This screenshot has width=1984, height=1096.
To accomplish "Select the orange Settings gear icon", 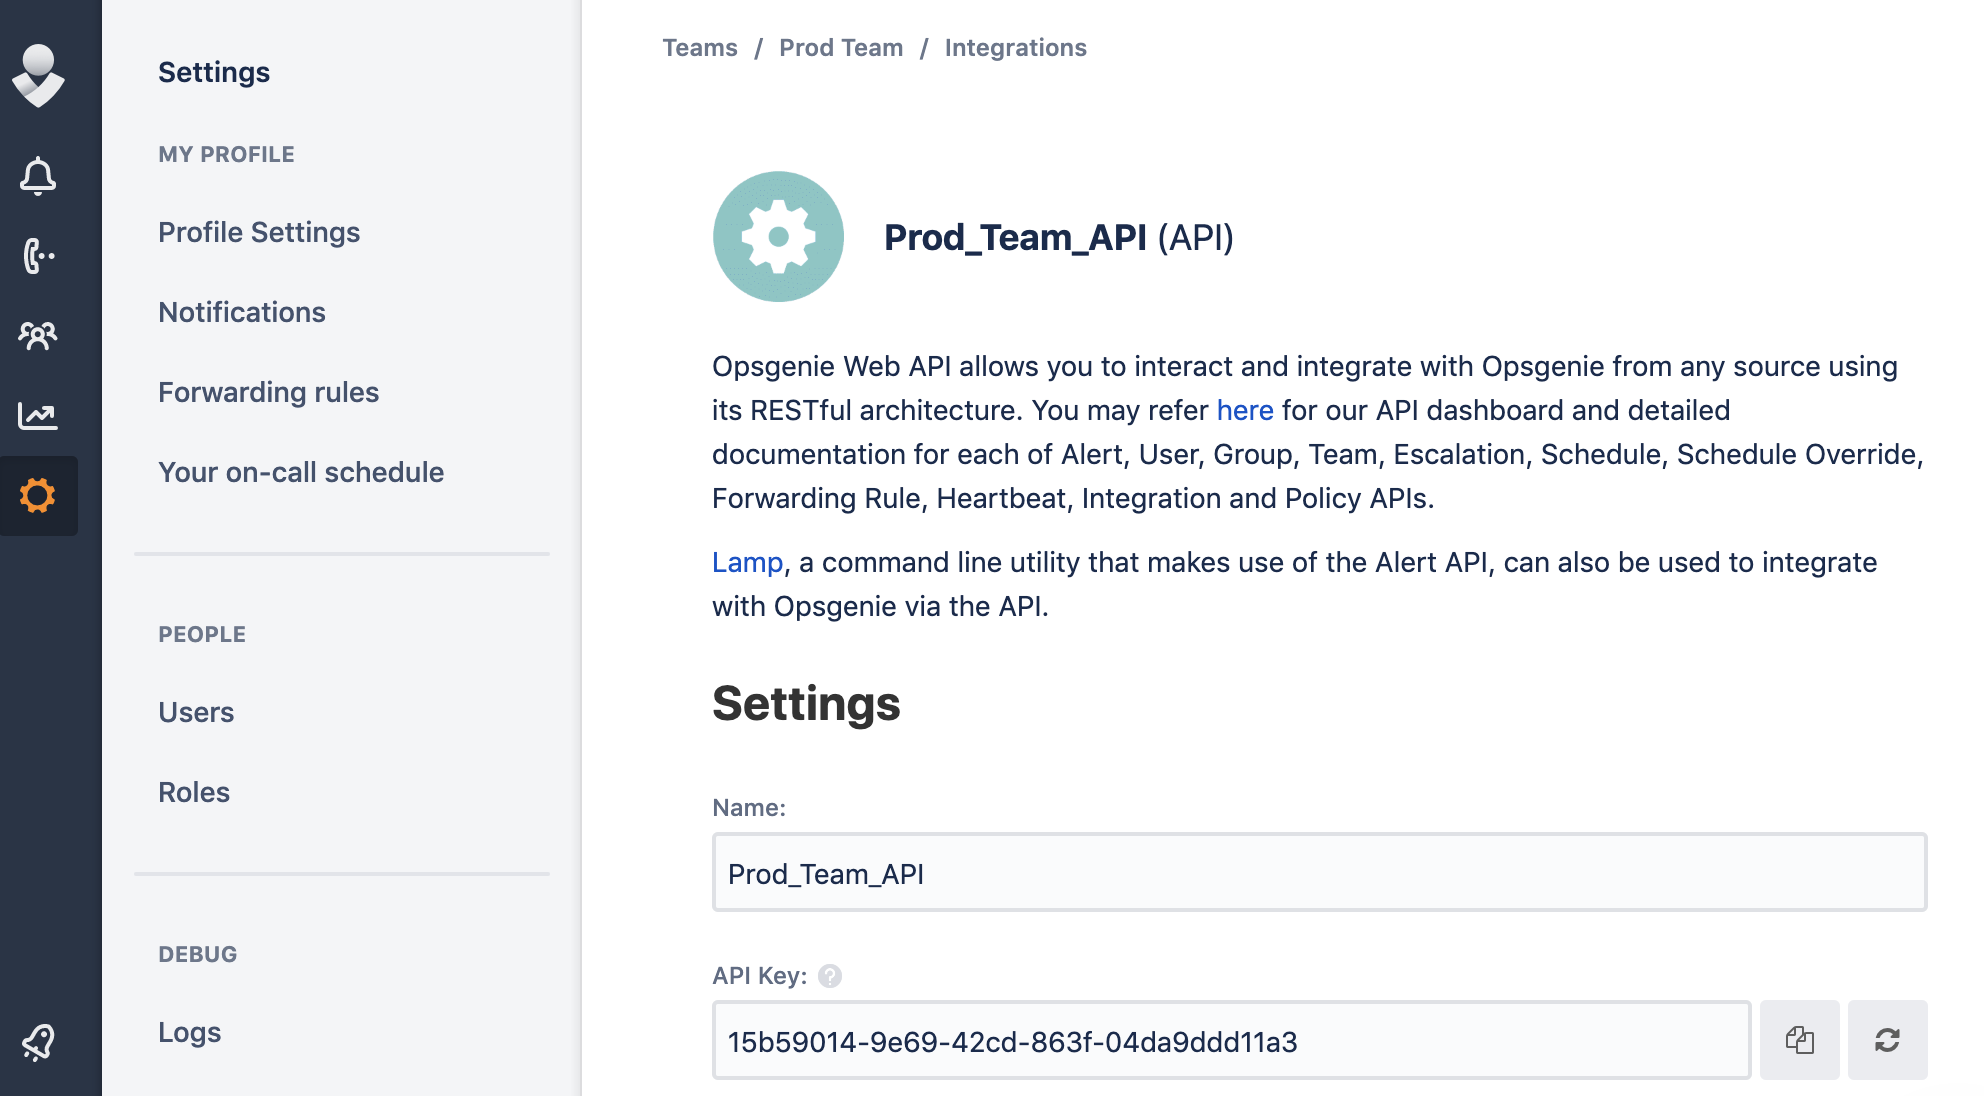I will (38, 496).
